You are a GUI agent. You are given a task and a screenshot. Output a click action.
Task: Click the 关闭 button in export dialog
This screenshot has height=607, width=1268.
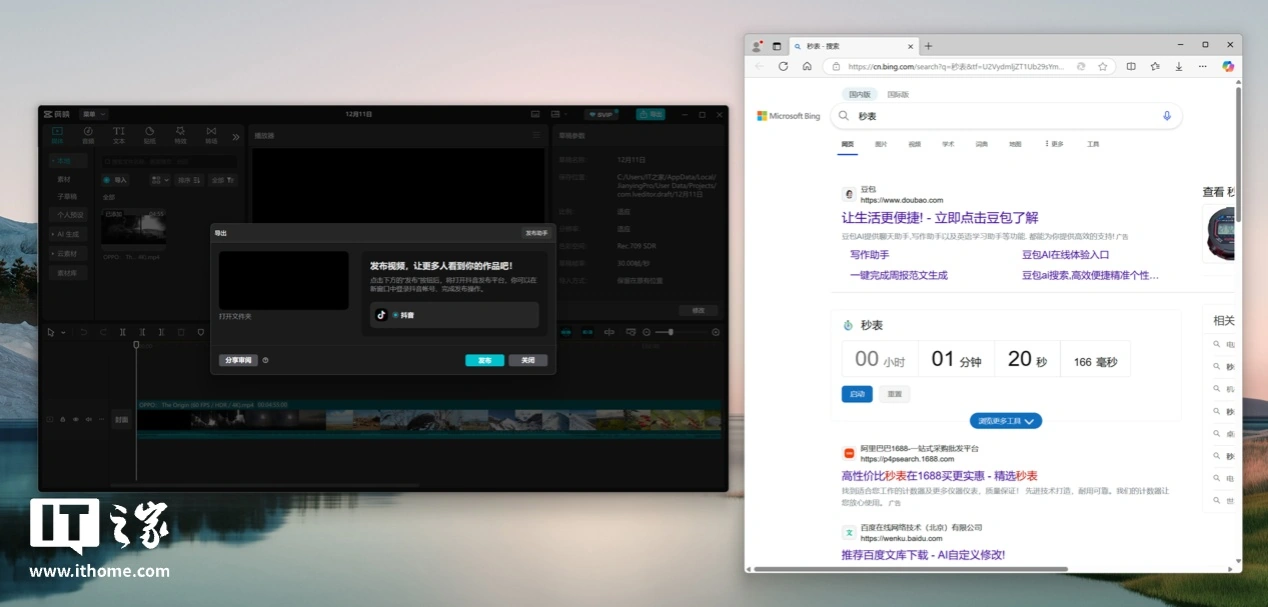(528, 360)
